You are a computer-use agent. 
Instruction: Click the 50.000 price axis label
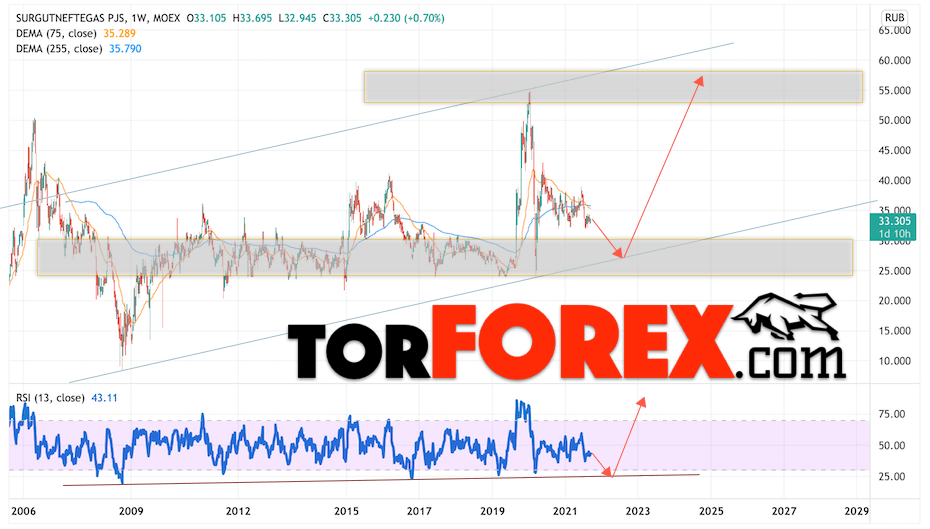[894, 120]
